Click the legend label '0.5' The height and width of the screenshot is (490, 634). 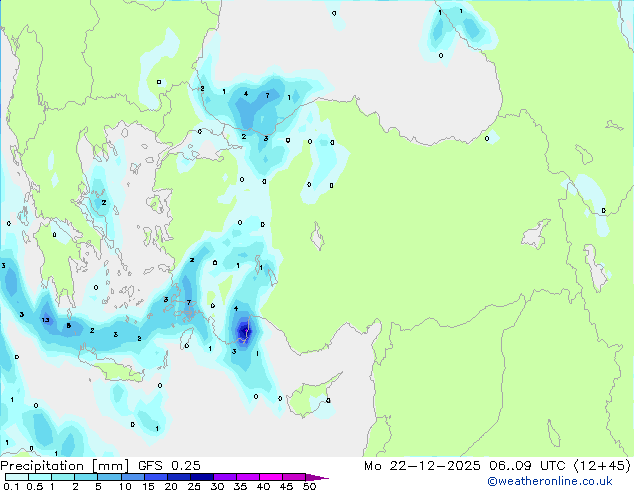coord(35,486)
